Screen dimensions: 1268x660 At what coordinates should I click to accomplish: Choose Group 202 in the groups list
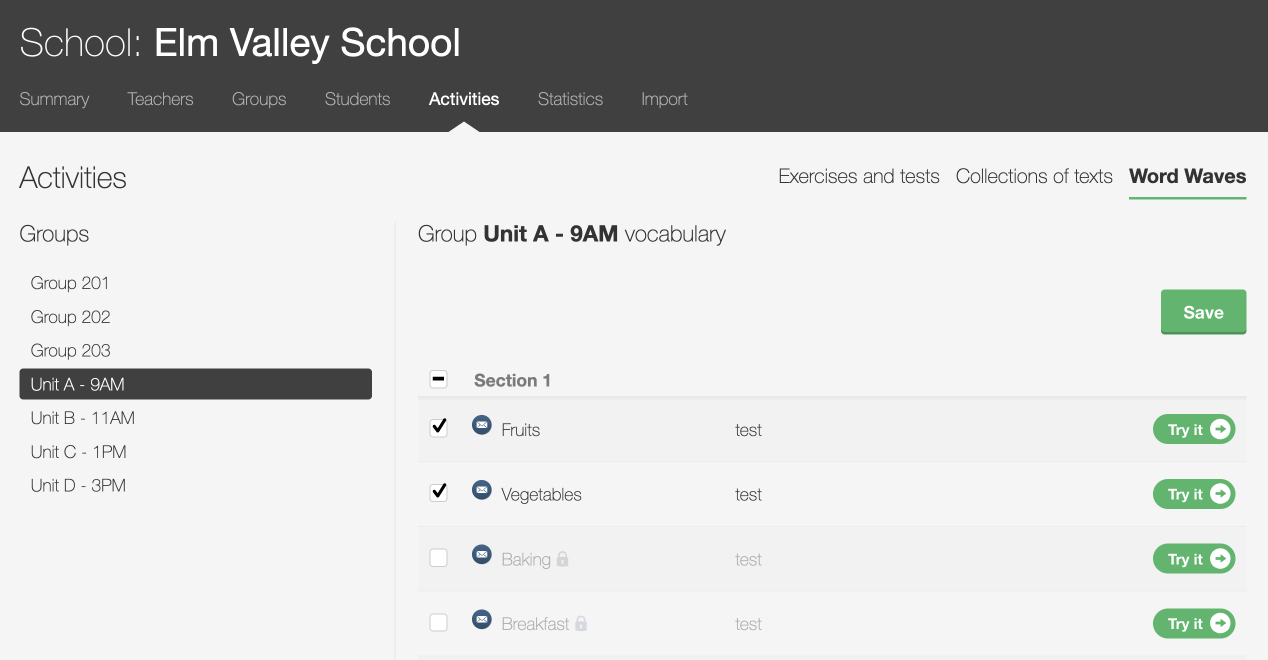coord(70,317)
